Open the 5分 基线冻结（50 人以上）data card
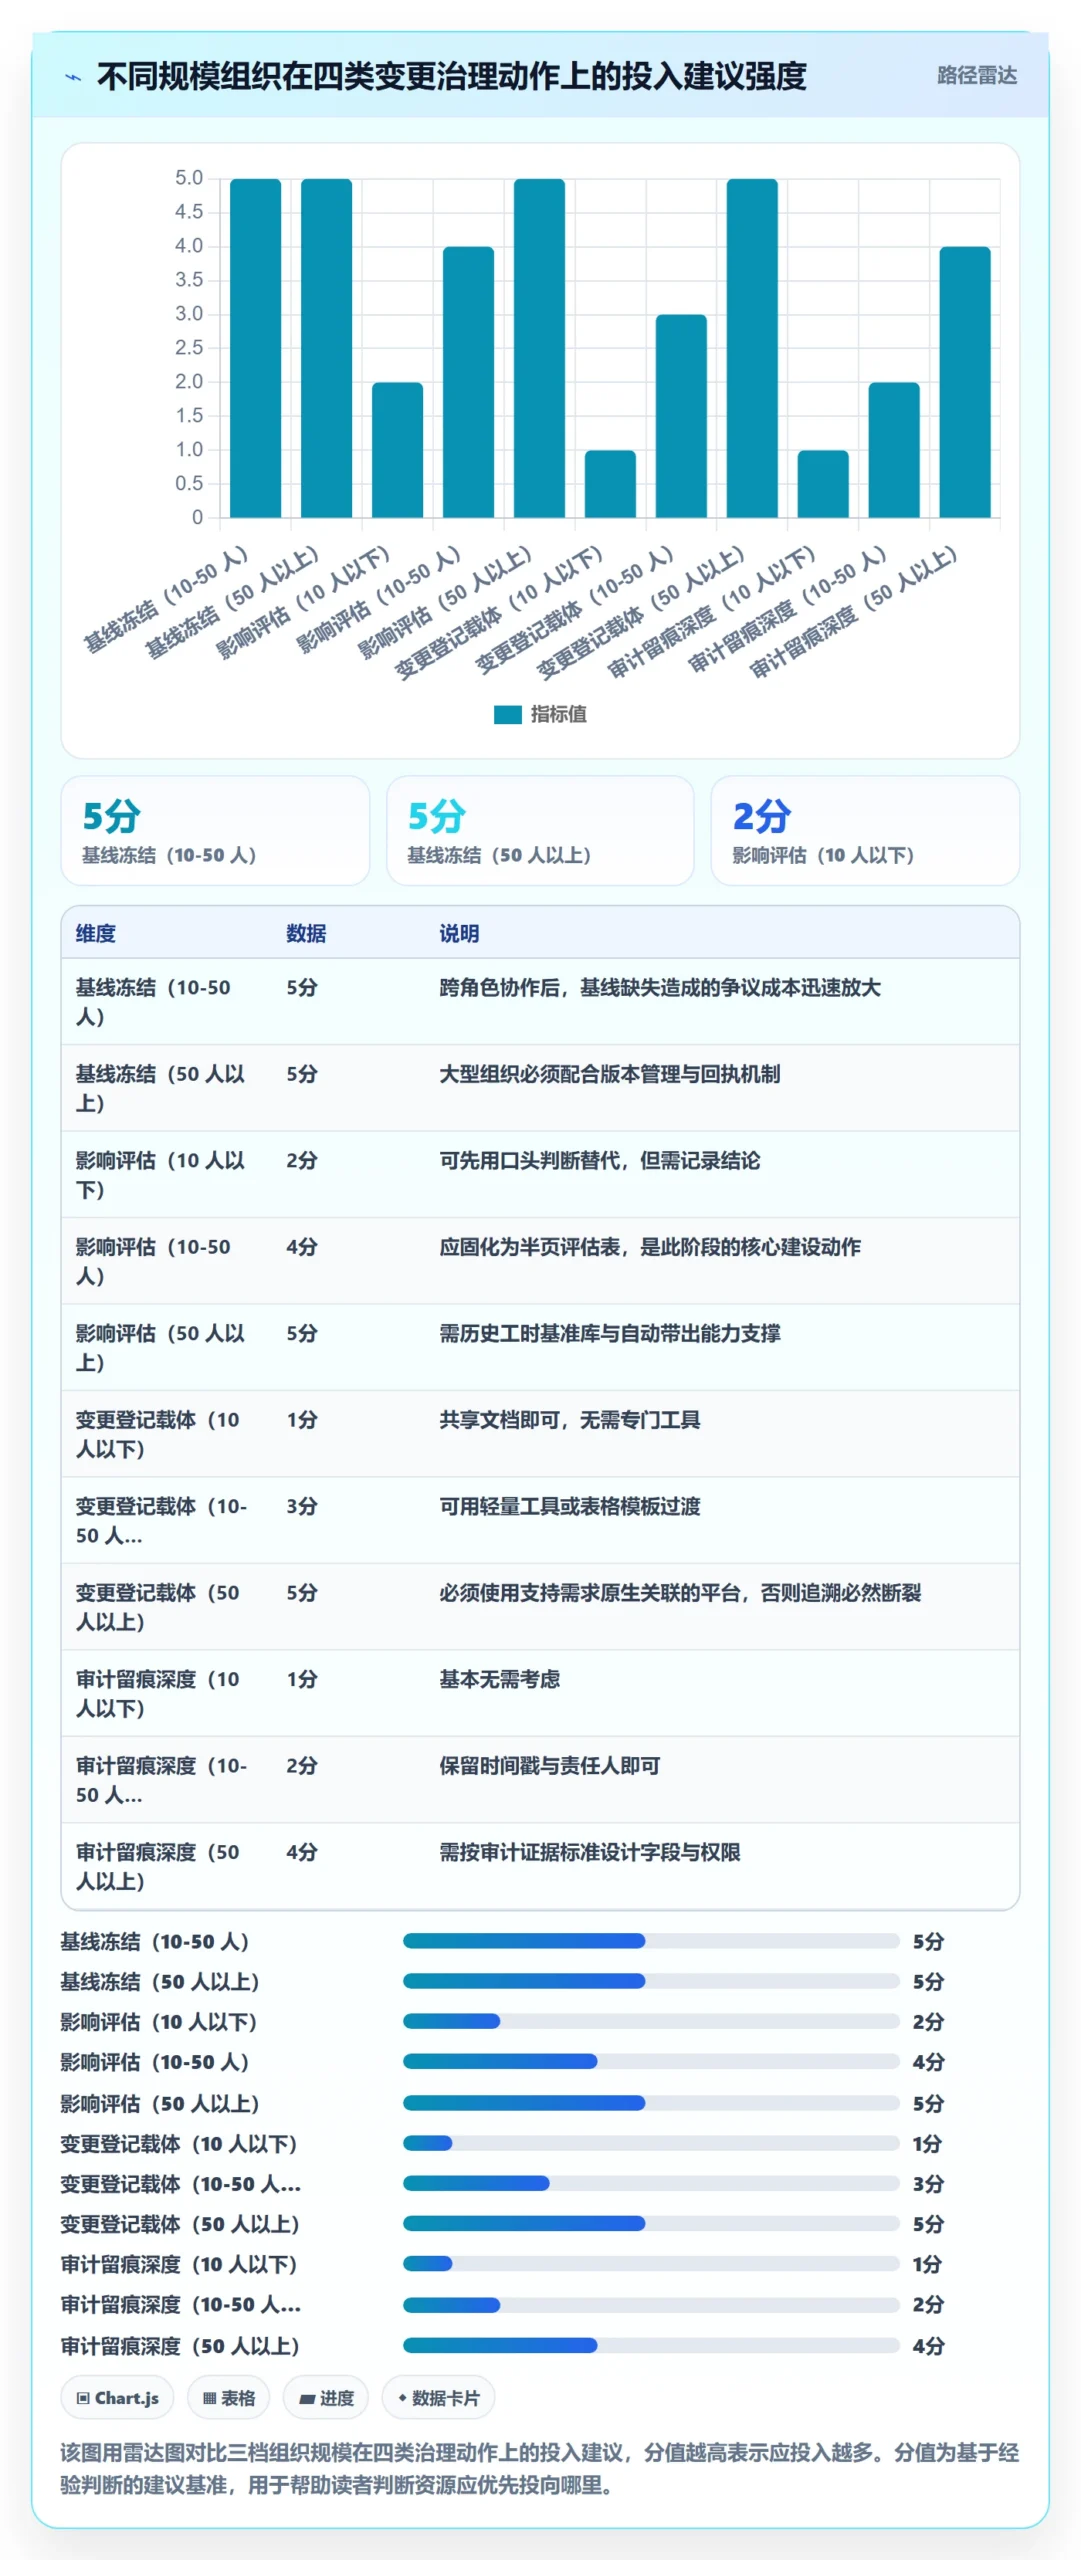Viewport: 1081px width, 2560px height. pos(540,831)
